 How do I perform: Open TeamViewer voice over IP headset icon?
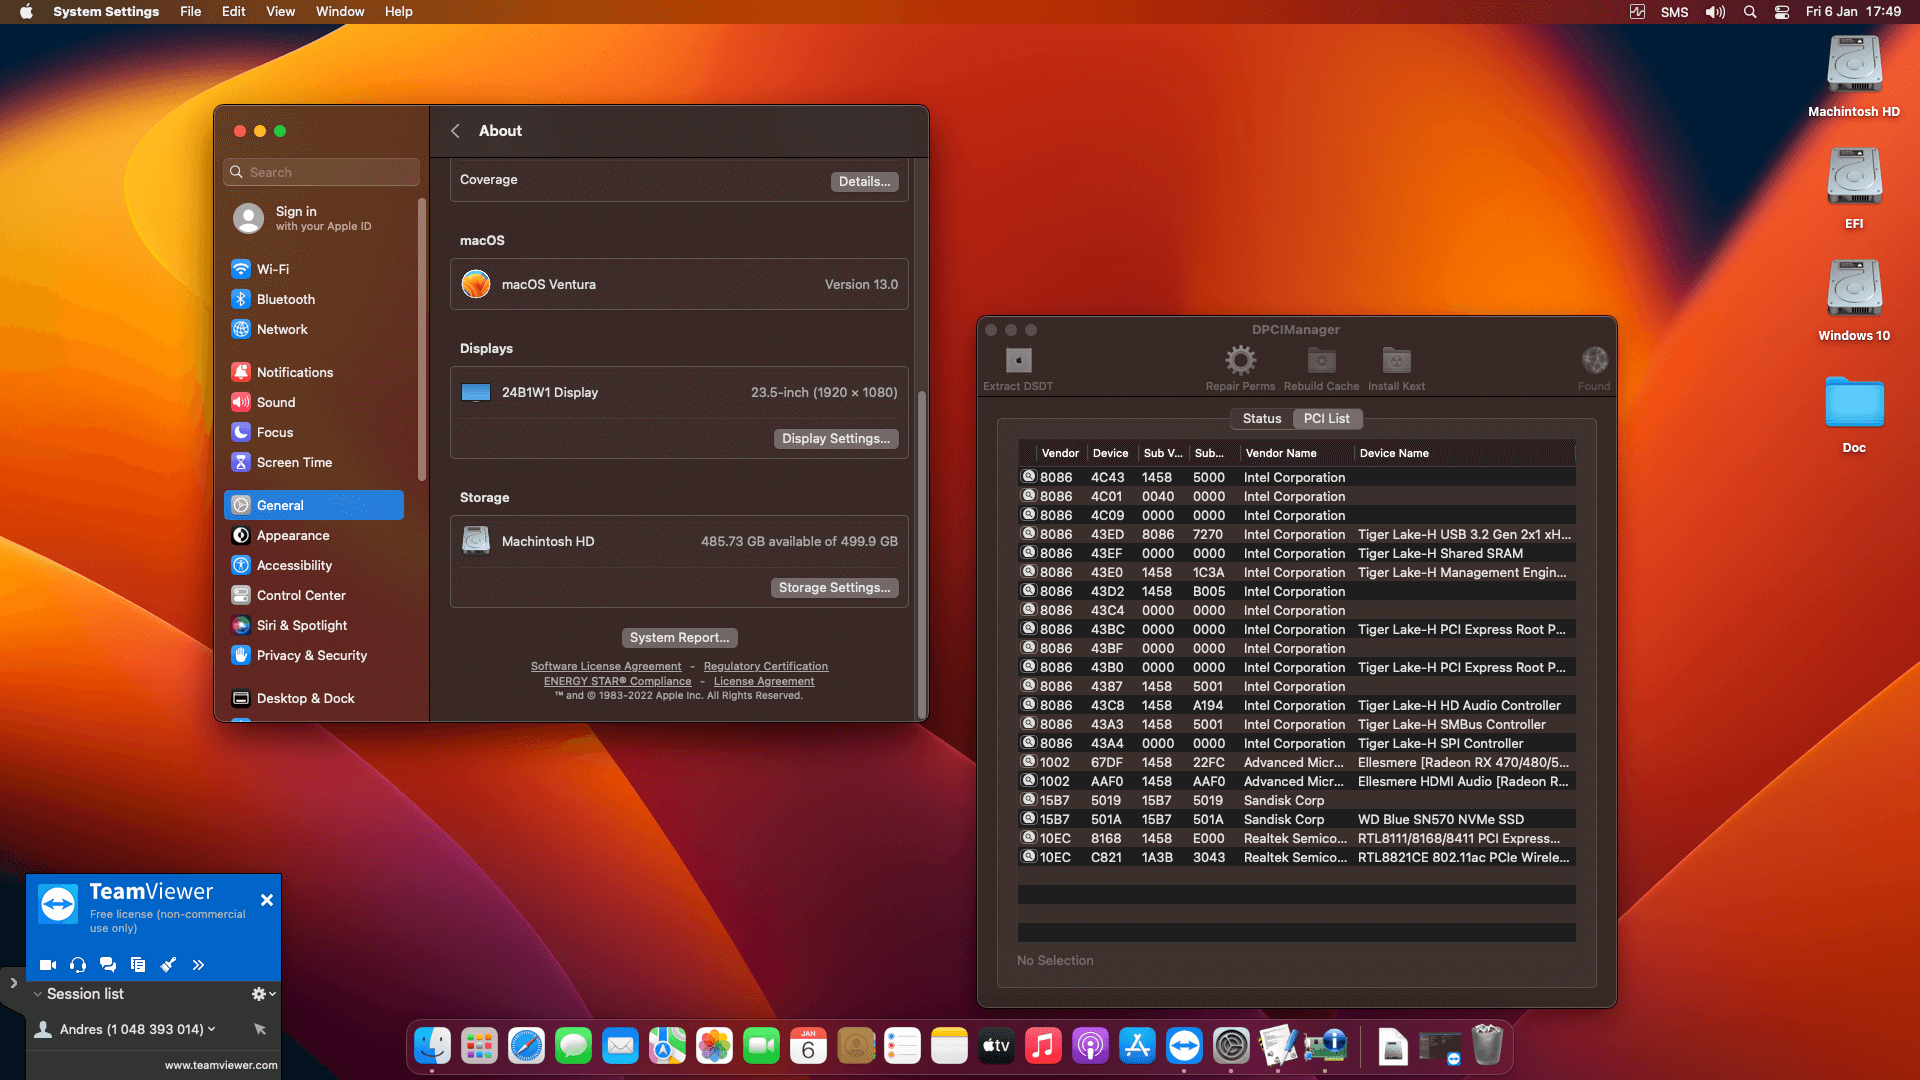78,965
